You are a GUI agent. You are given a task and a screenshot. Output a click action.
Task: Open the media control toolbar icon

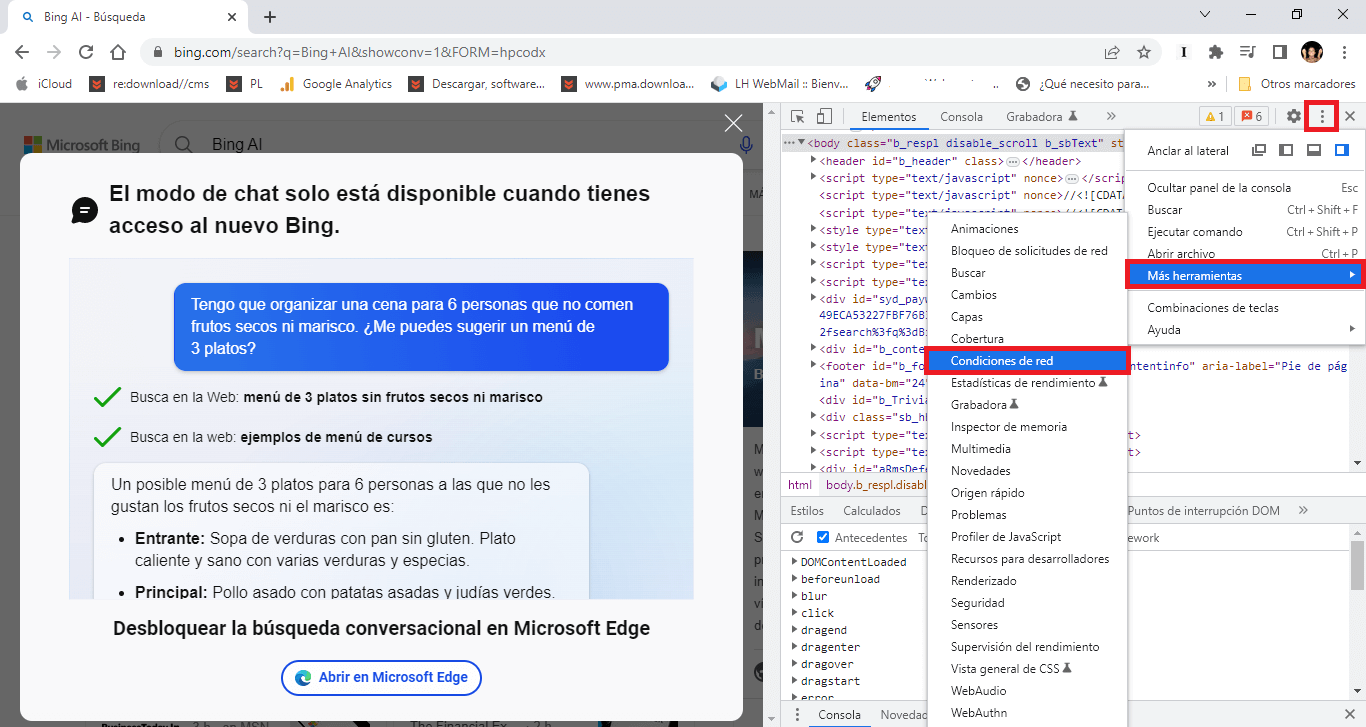(x=1248, y=52)
